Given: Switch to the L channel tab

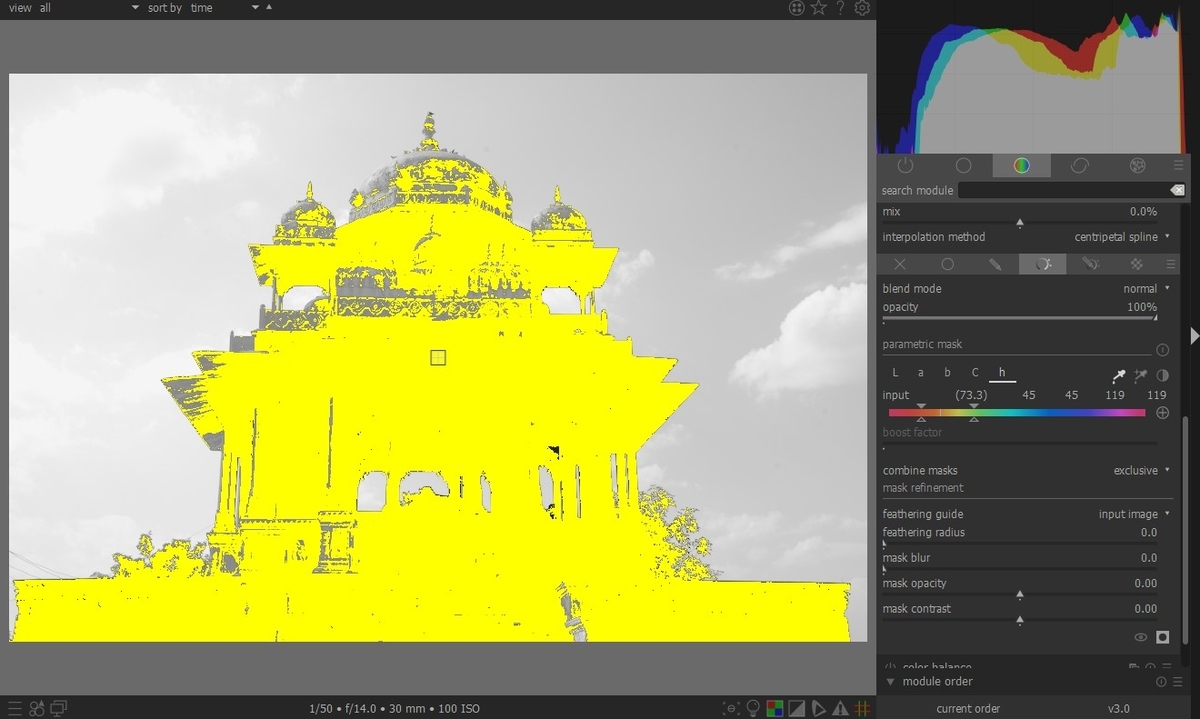Looking at the screenshot, I should [x=895, y=373].
